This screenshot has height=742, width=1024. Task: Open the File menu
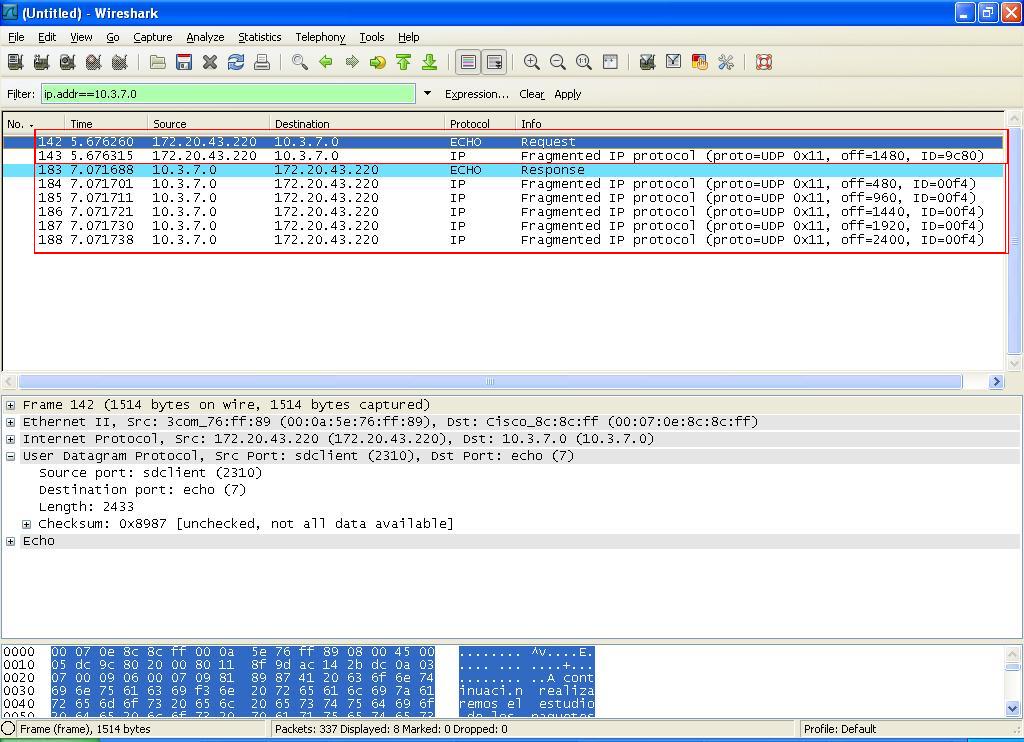coord(16,37)
